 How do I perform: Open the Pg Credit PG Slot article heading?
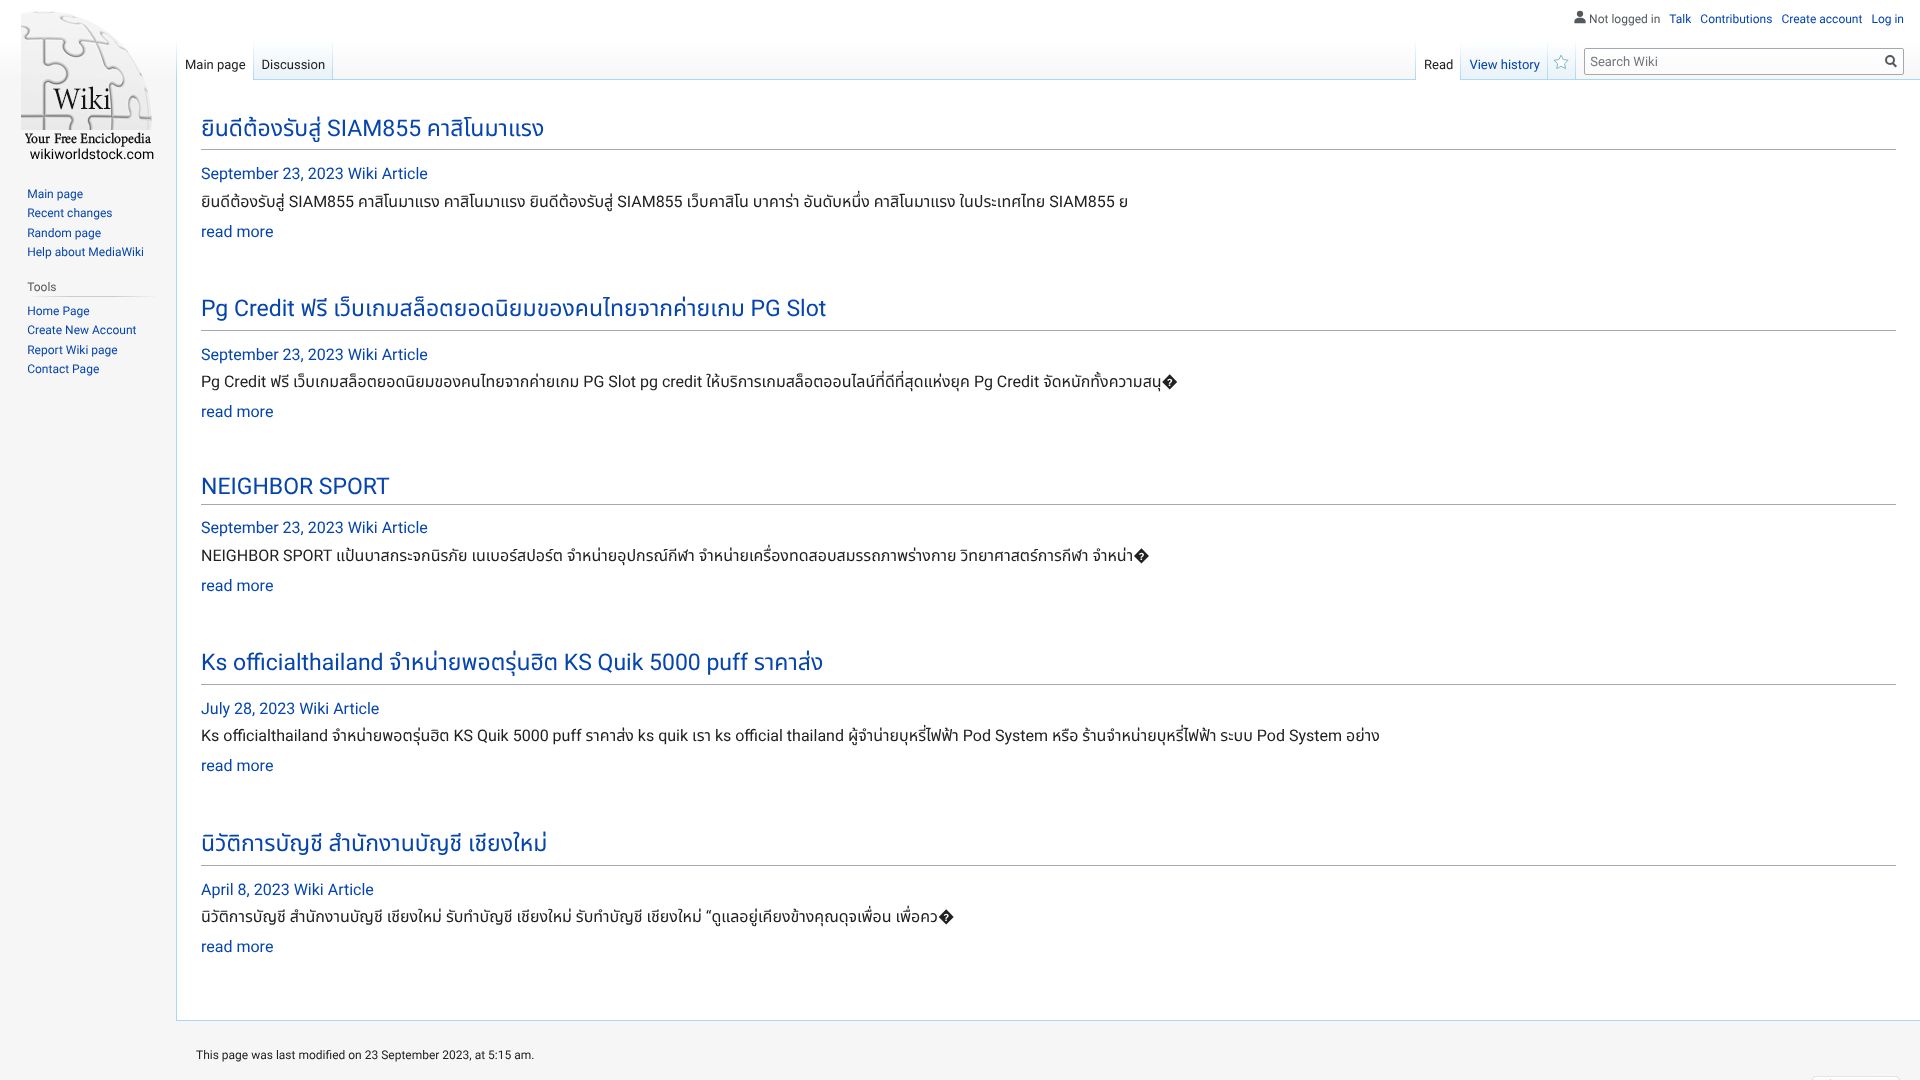[x=513, y=308]
